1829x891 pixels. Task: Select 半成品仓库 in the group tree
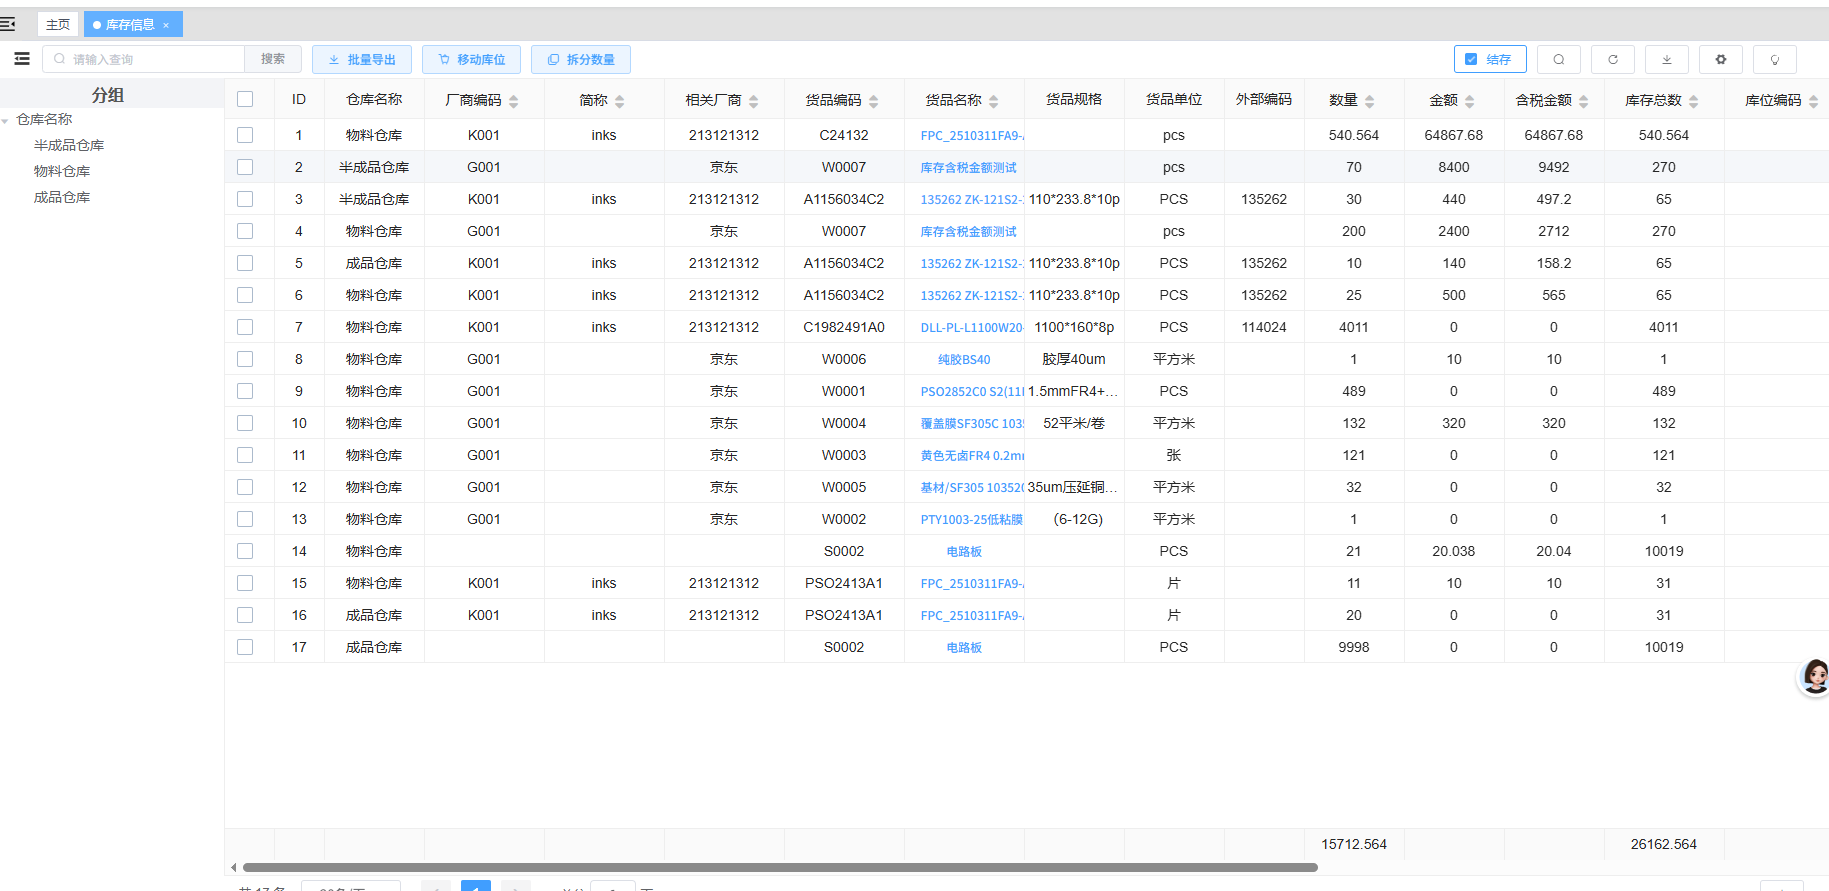click(69, 146)
